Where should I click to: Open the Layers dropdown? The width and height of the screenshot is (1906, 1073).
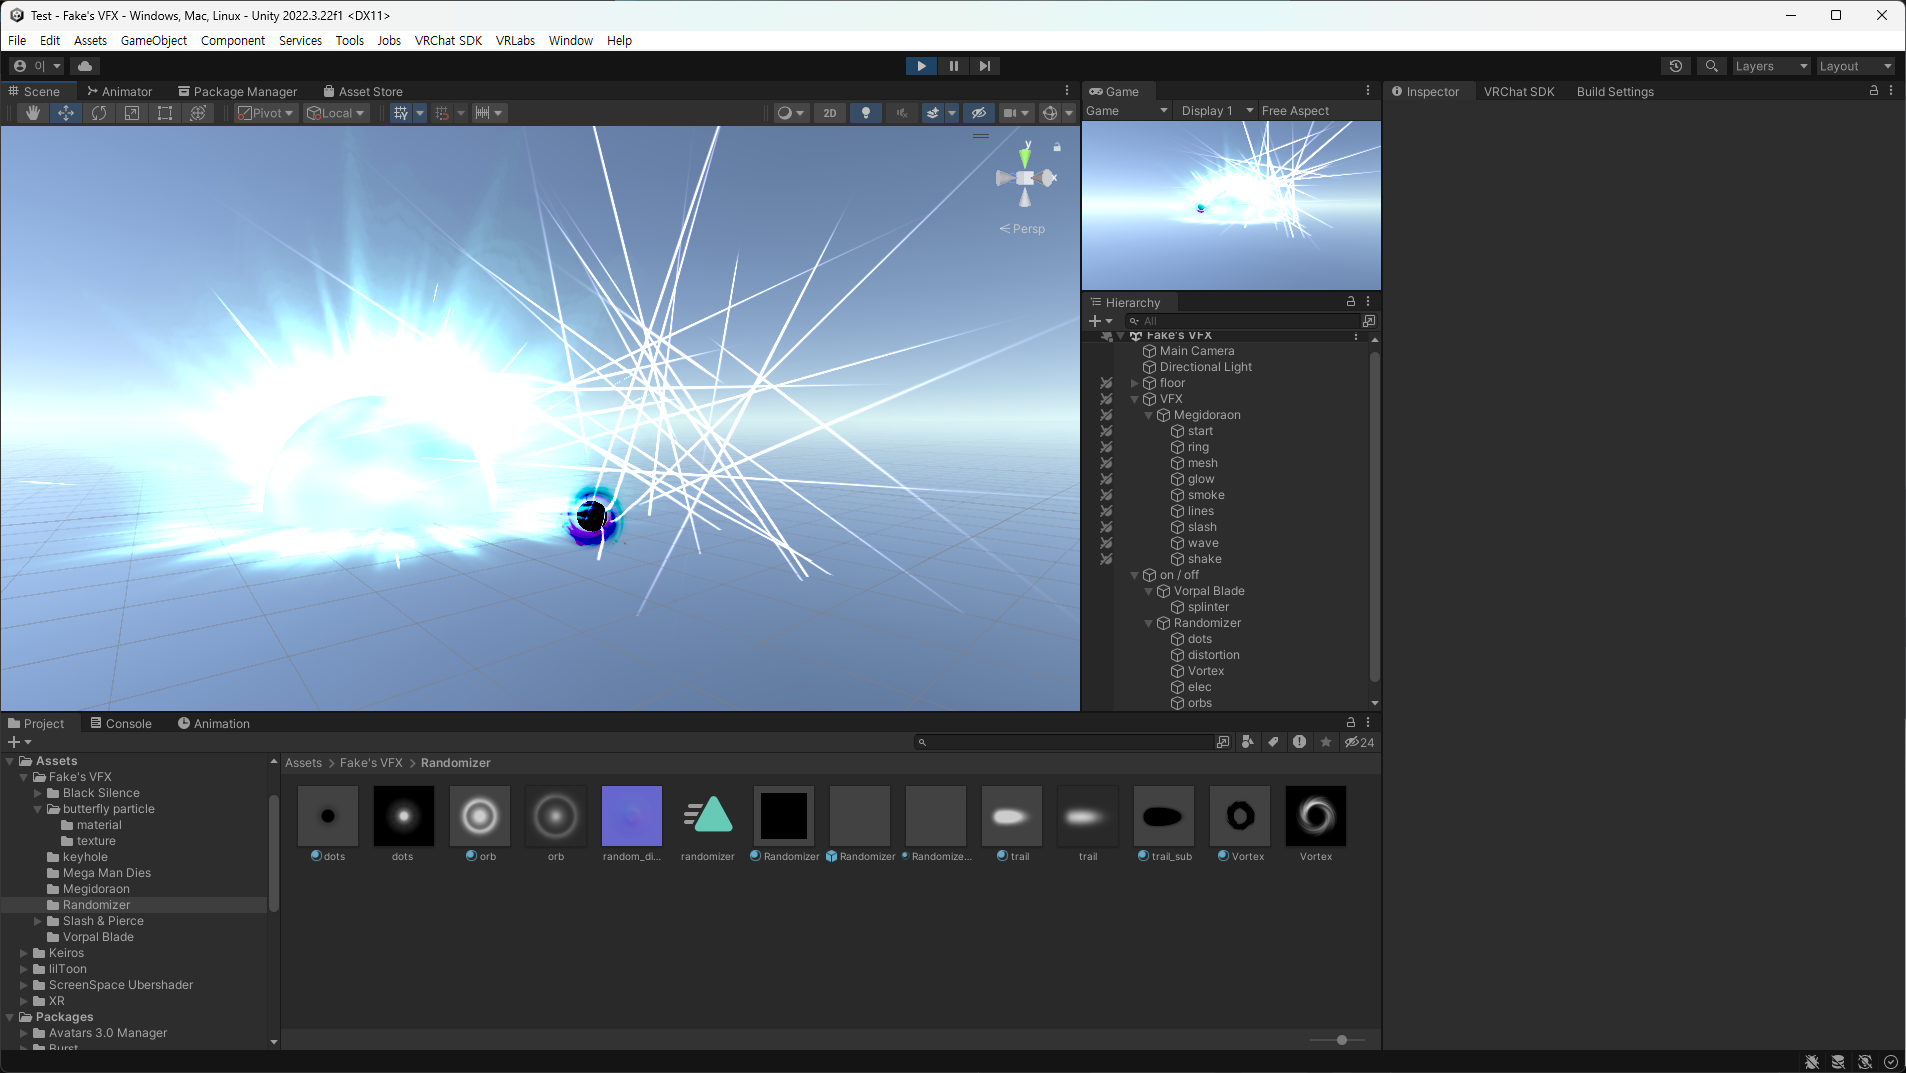pyautogui.click(x=1771, y=66)
